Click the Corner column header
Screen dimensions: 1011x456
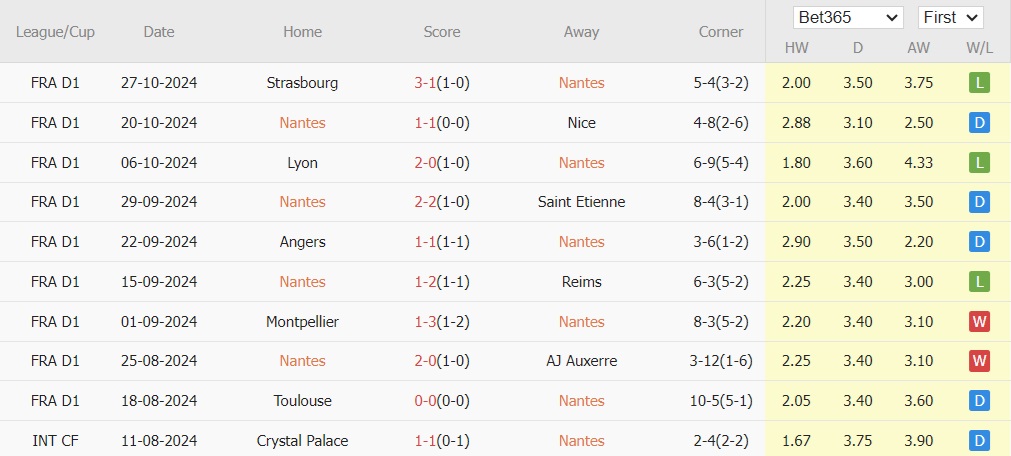720,32
